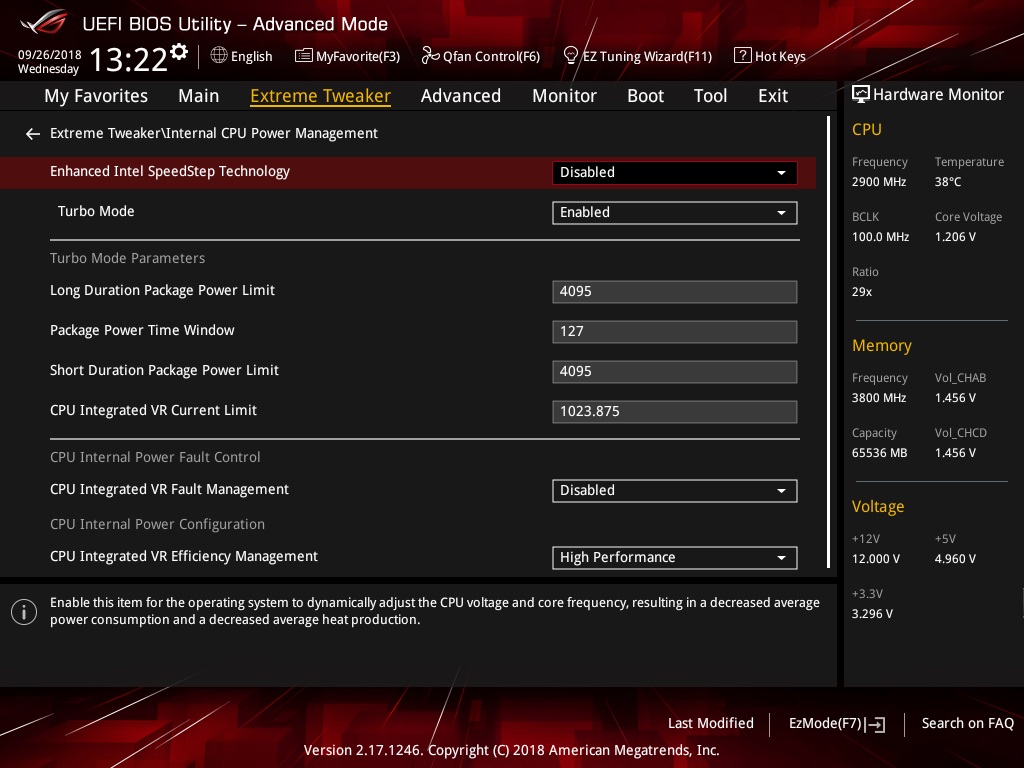Open CPU Integrated VR Efficiency Management dropdown
Image resolution: width=1024 pixels, height=768 pixels.
pyautogui.click(x=675, y=558)
